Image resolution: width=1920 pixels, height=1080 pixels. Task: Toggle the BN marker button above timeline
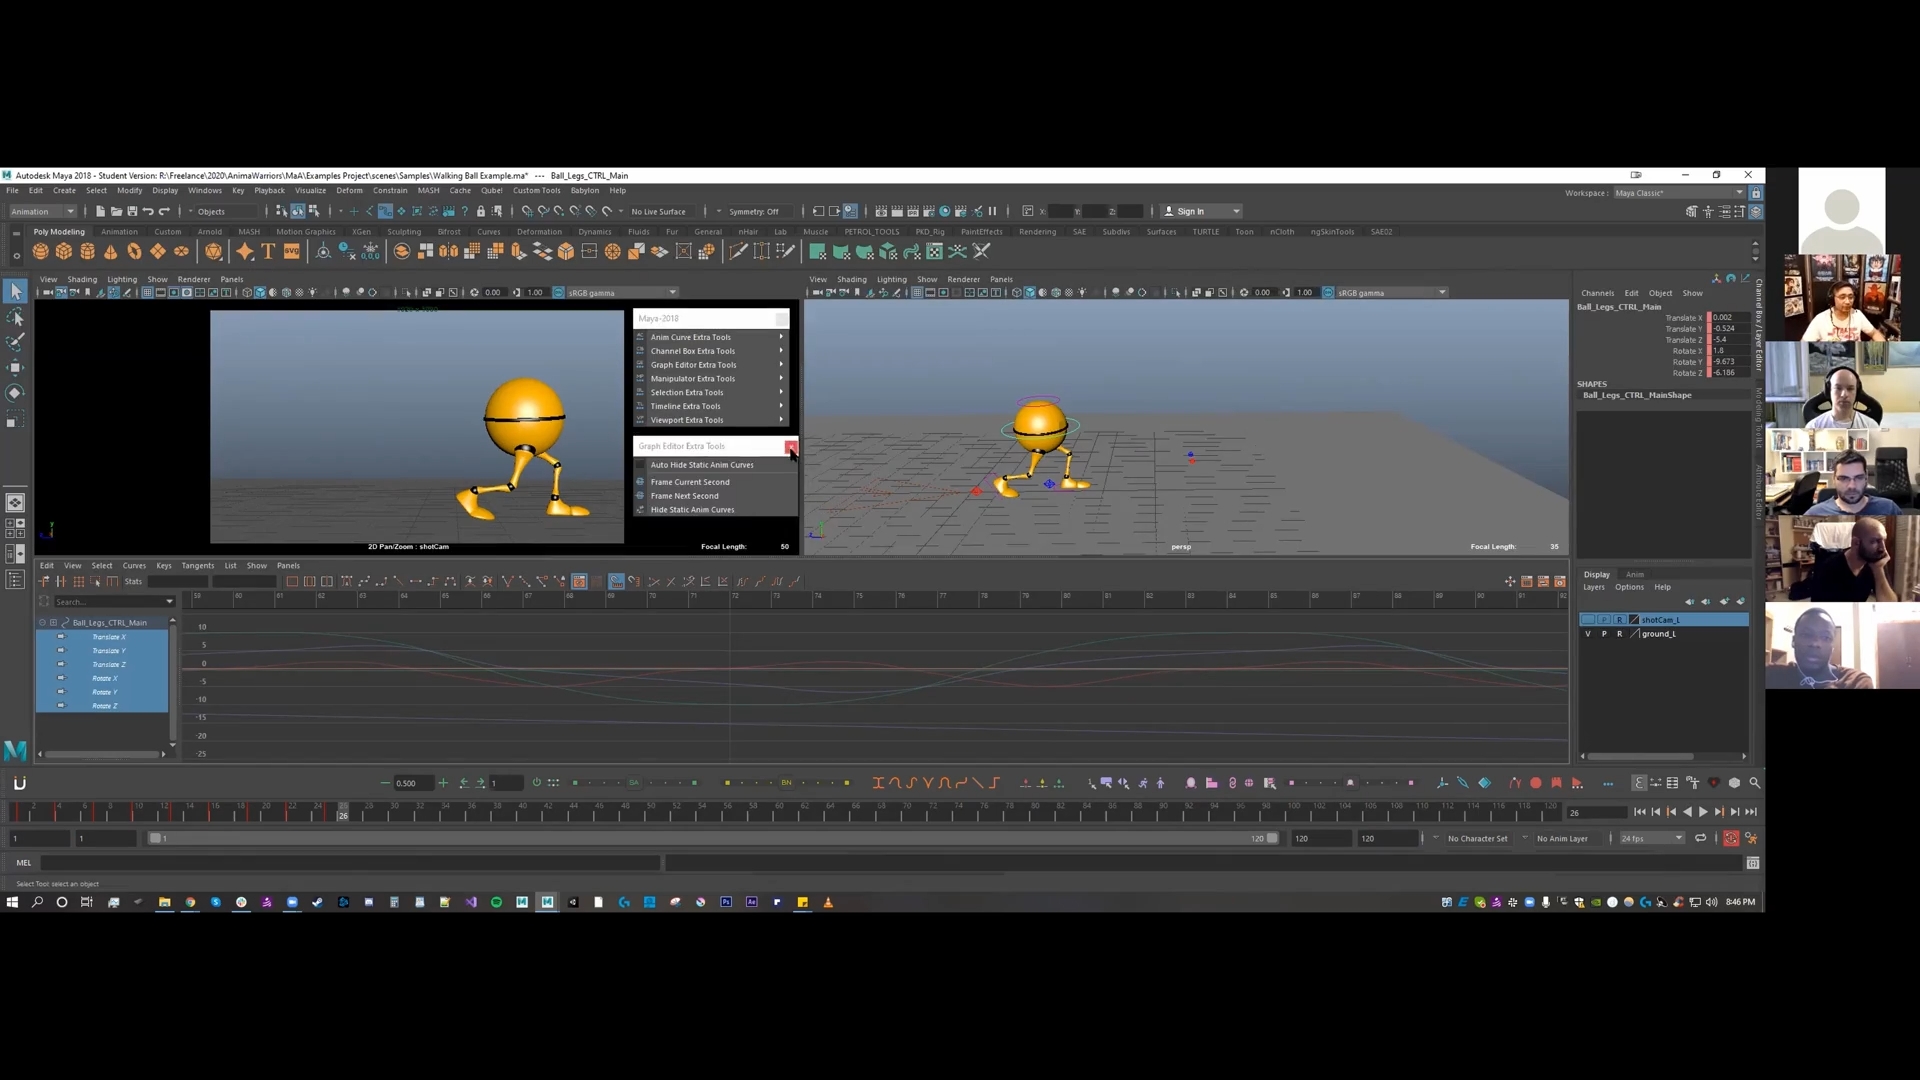[x=786, y=783]
